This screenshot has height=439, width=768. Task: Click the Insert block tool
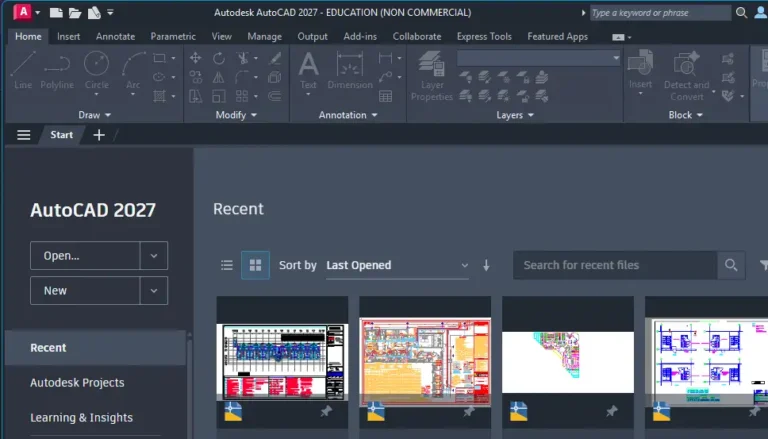pos(640,70)
